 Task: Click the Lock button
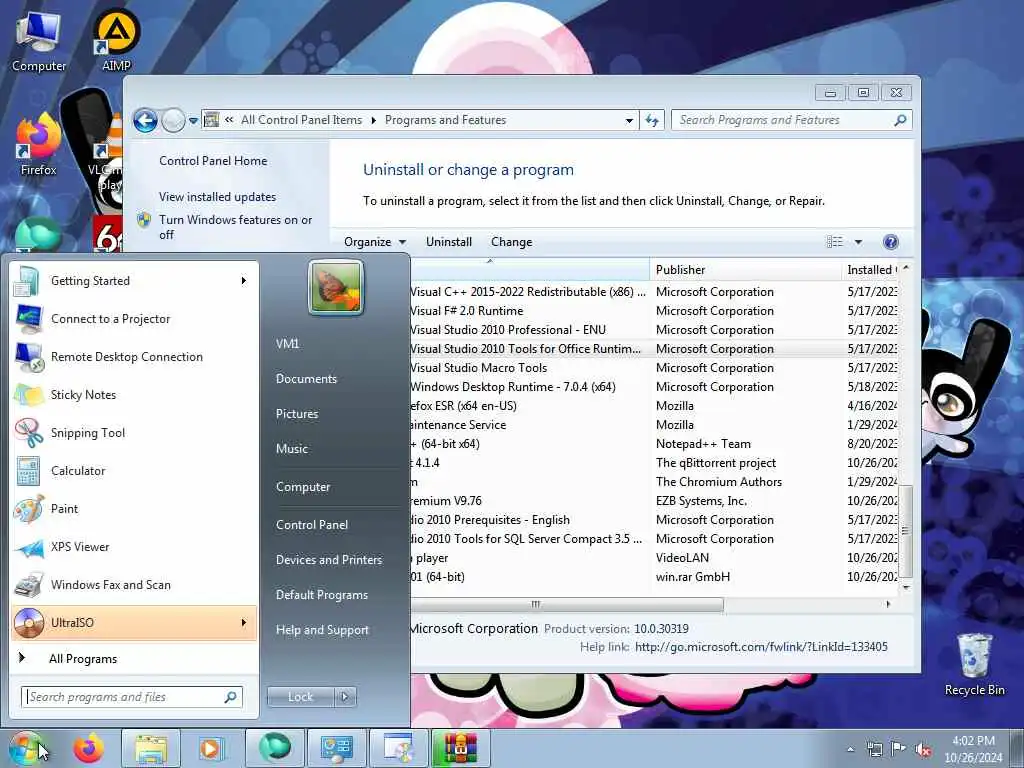(301, 697)
